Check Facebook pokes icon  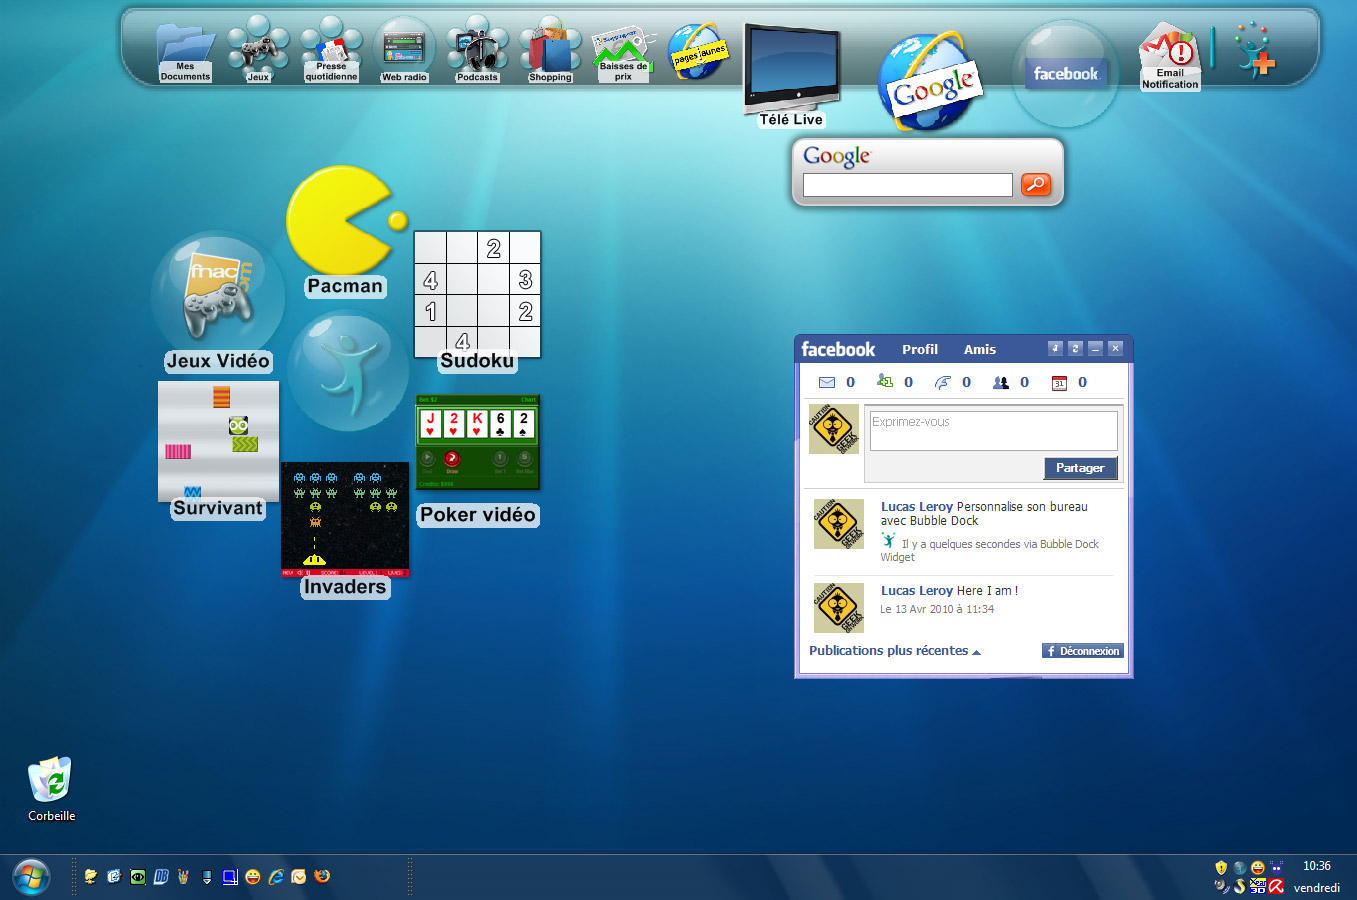point(943,382)
